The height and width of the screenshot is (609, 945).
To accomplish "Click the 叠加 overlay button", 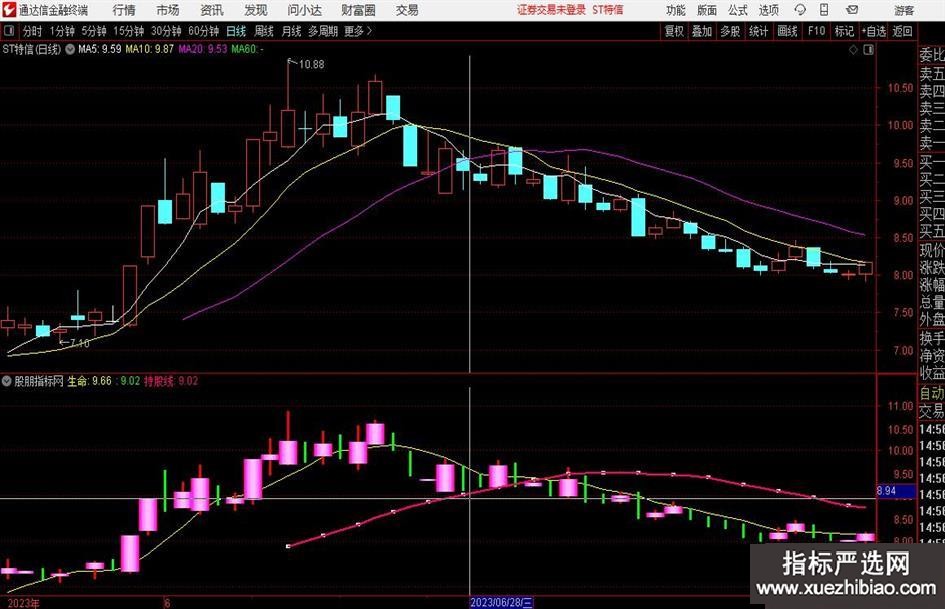I will [702, 31].
